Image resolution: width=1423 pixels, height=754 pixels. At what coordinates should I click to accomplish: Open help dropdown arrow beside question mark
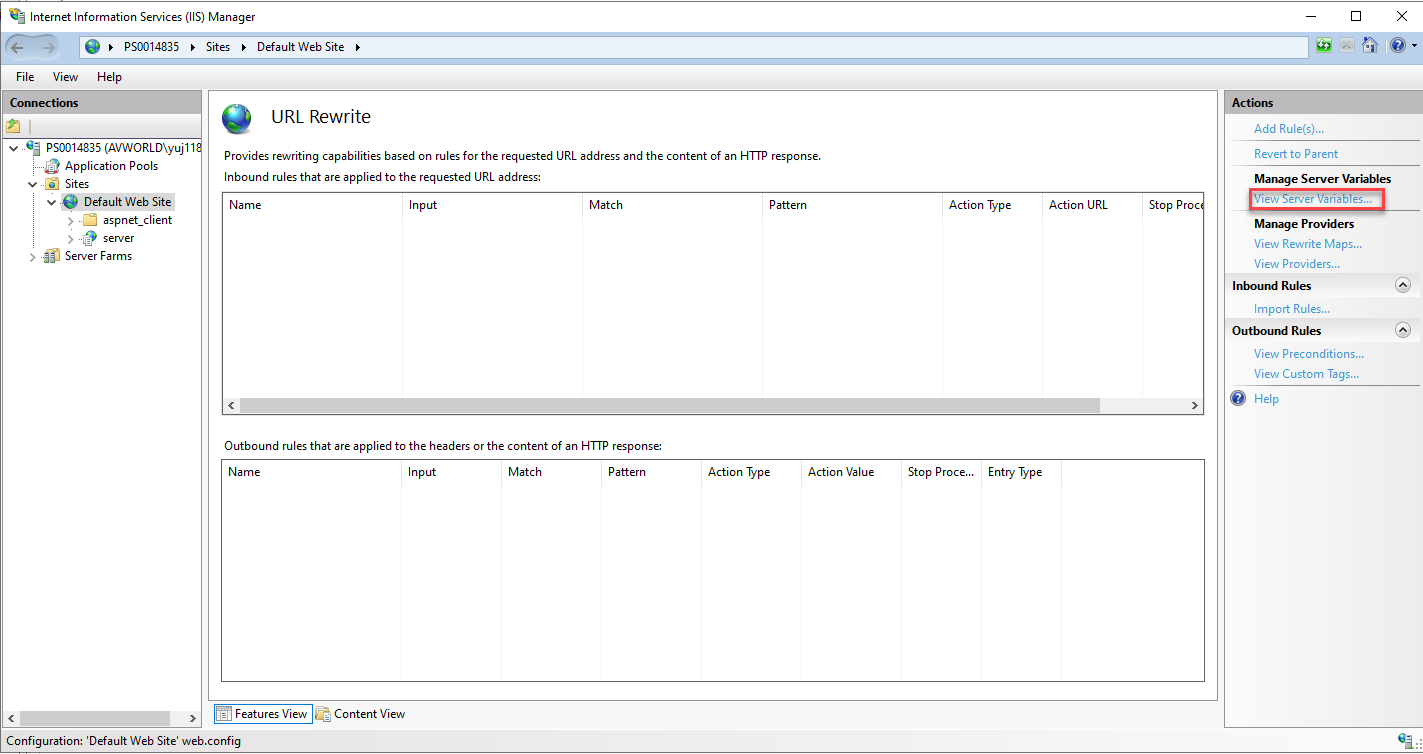[x=1414, y=47]
